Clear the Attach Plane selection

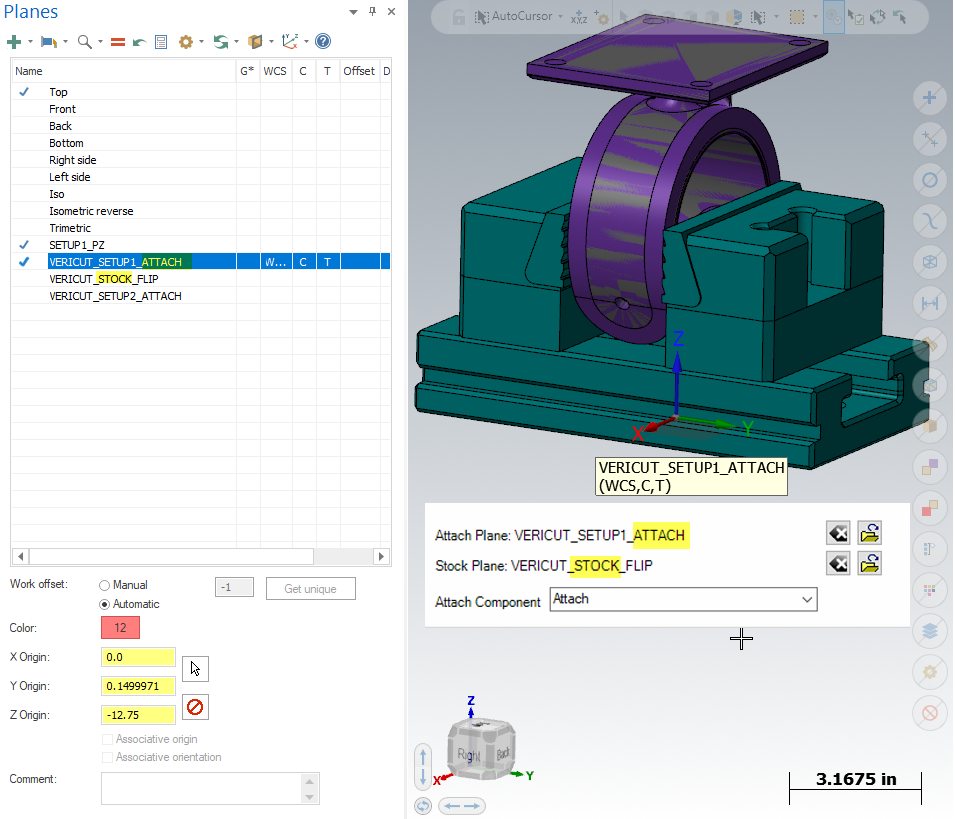pos(839,534)
